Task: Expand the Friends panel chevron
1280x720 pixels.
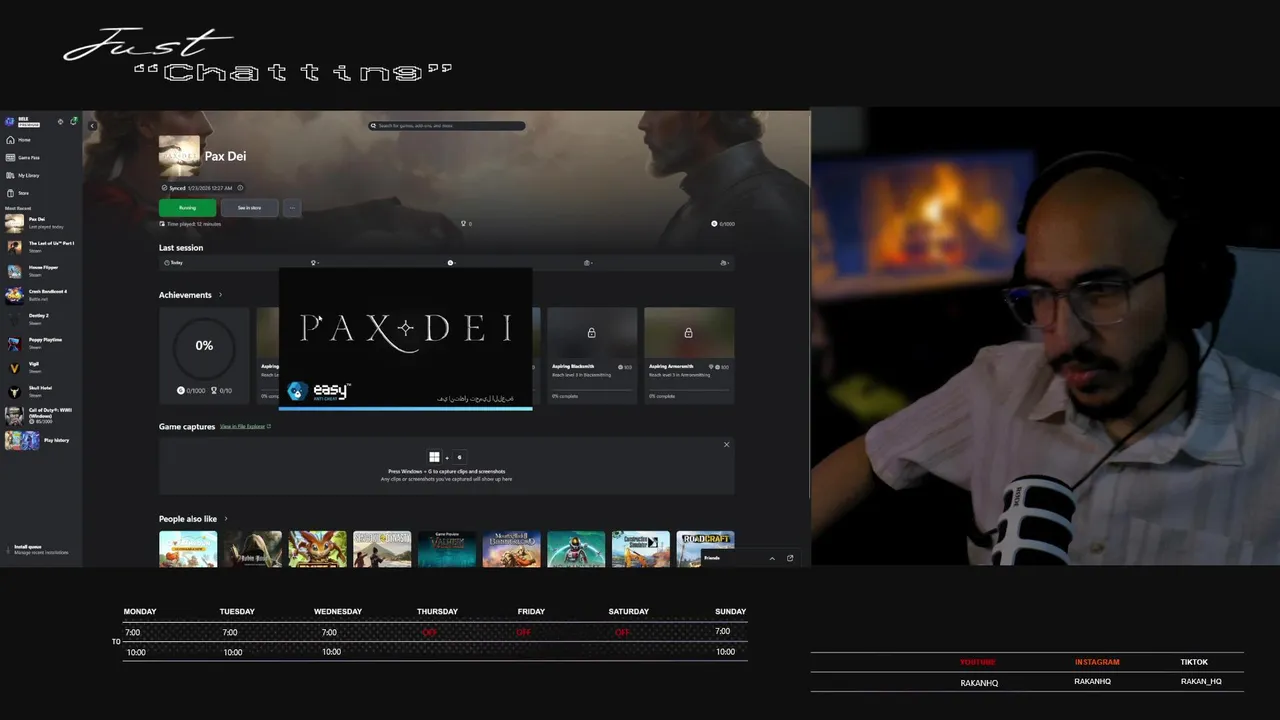Action: pyautogui.click(x=771, y=558)
